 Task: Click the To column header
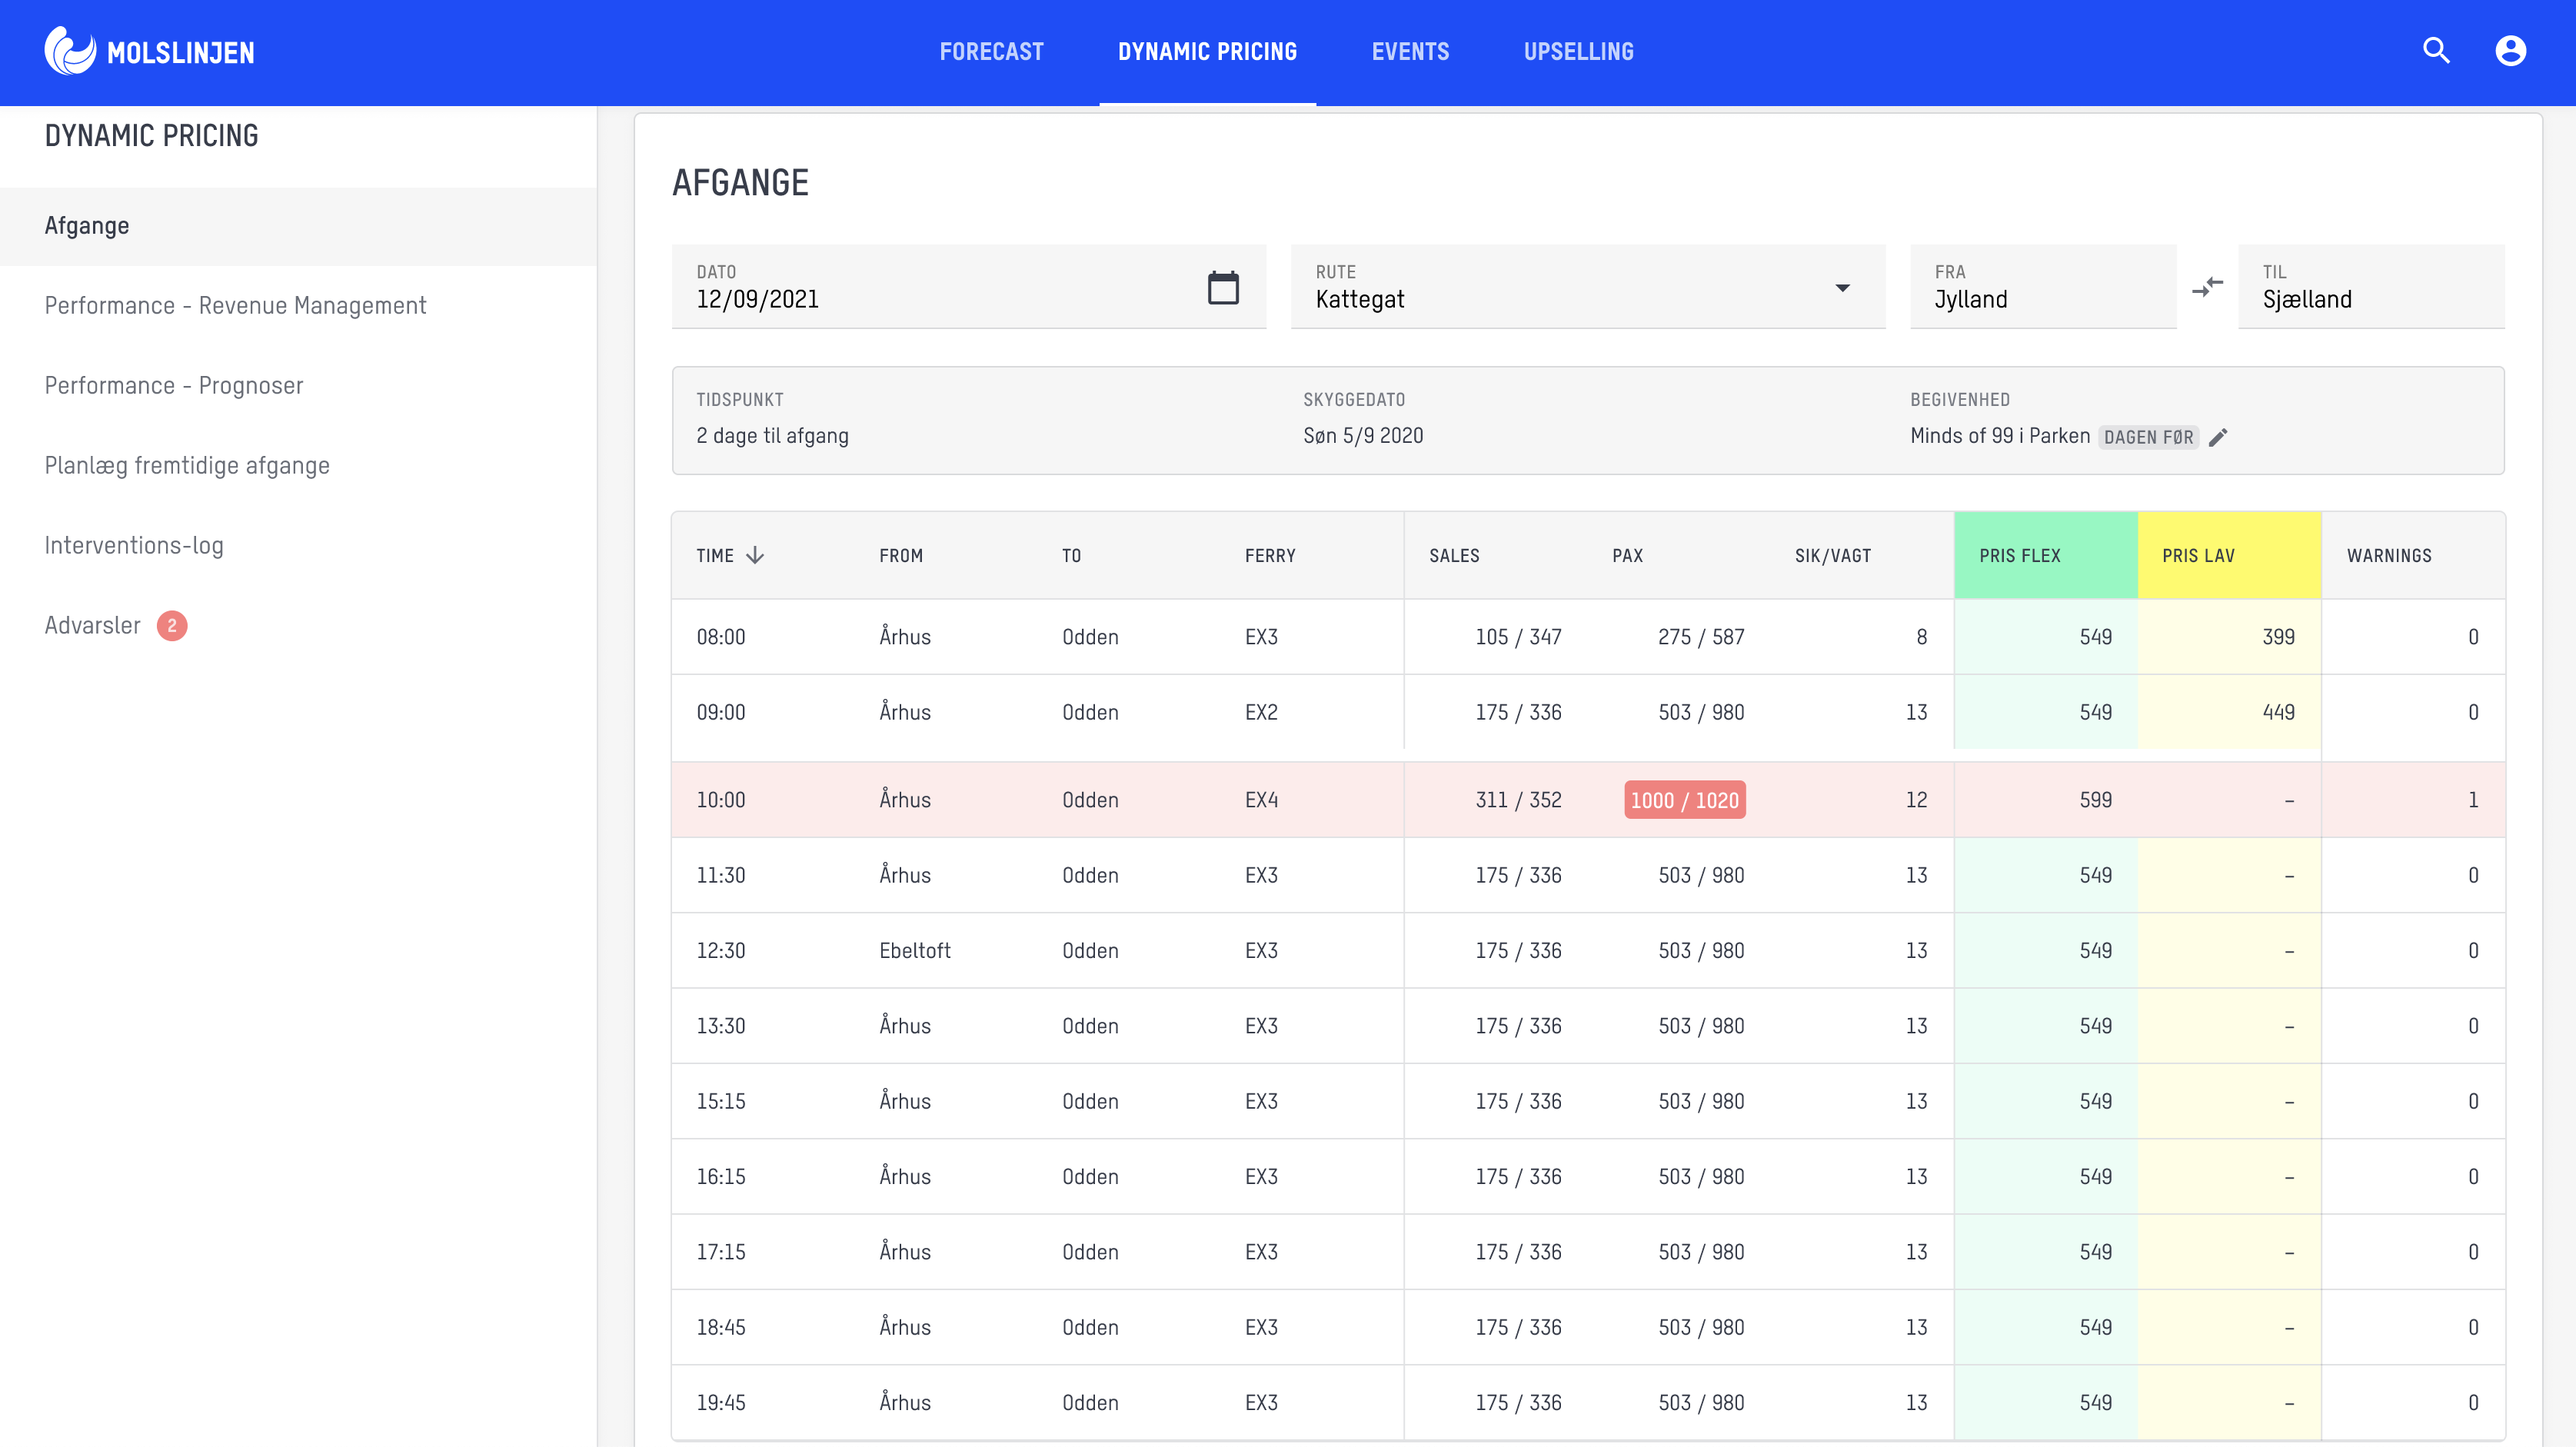tap(1071, 555)
